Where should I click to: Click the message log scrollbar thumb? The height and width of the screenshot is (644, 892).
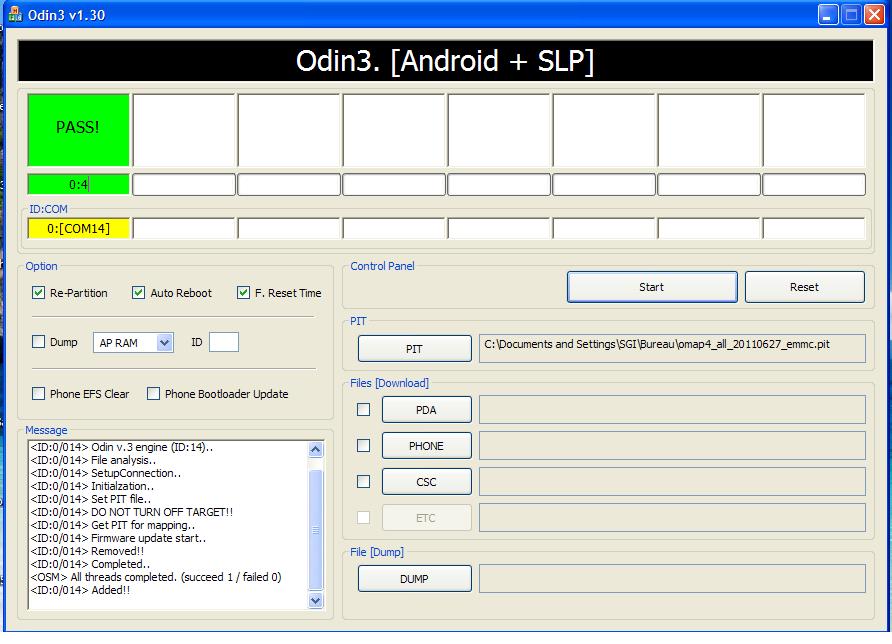pyautogui.click(x=316, y=530)
